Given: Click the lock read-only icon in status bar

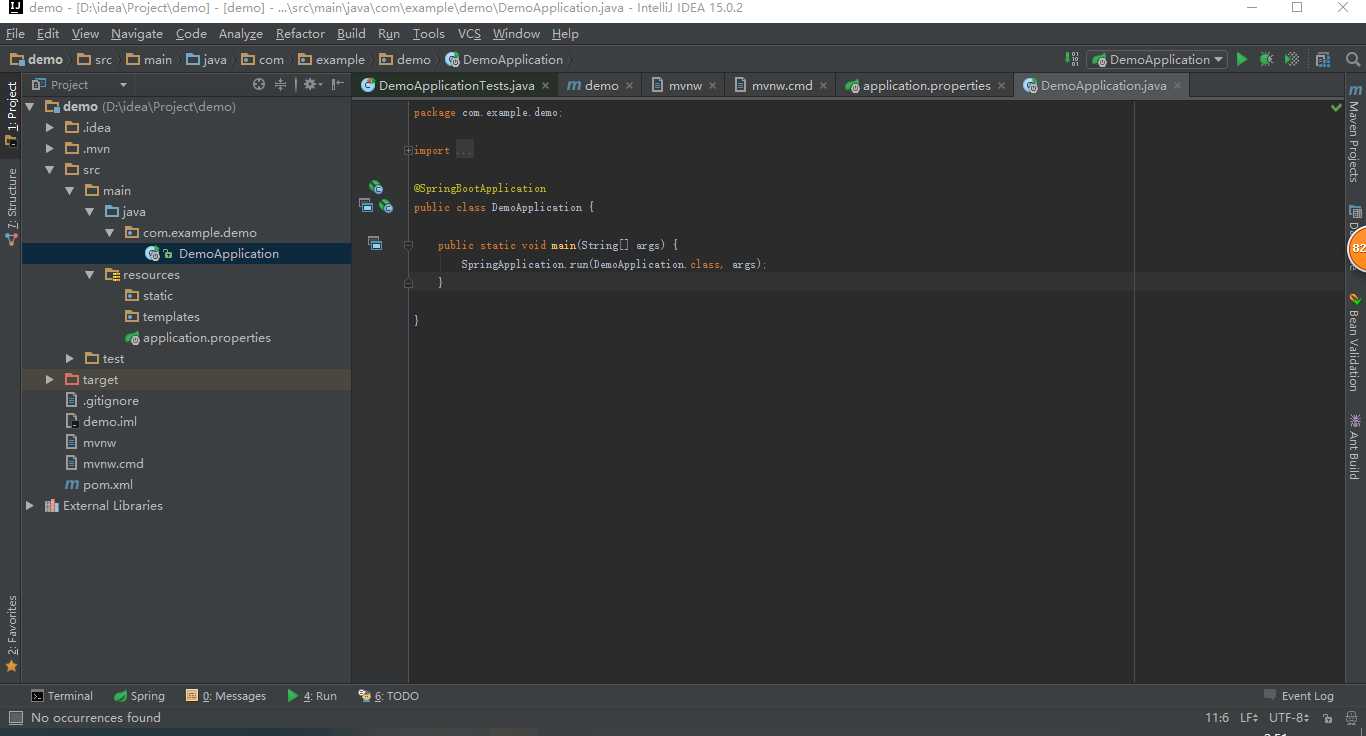Looking at the screenshot, I should tap(1327, 718).
